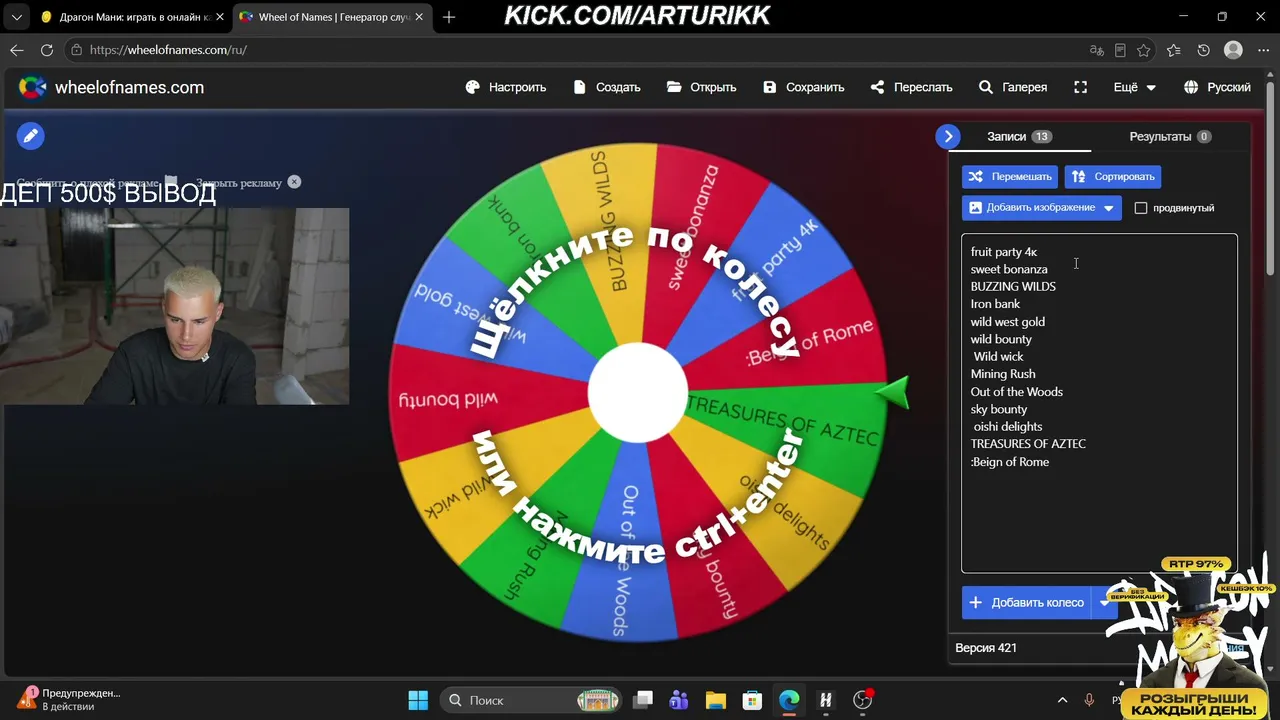Expand the Ещё dropdown menu

point(1135,87)
